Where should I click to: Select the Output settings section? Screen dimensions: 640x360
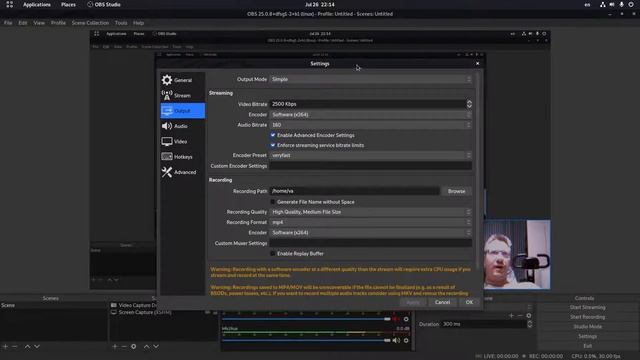tap(182, 111)
